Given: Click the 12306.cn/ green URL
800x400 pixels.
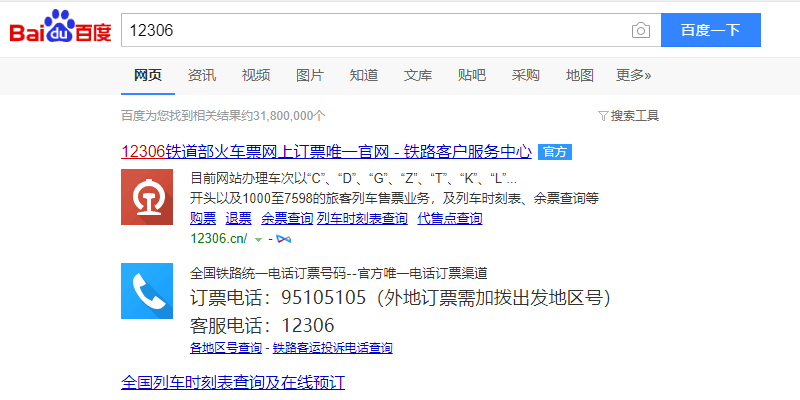Looking at the screenshot, I should (x=219, y=238).
